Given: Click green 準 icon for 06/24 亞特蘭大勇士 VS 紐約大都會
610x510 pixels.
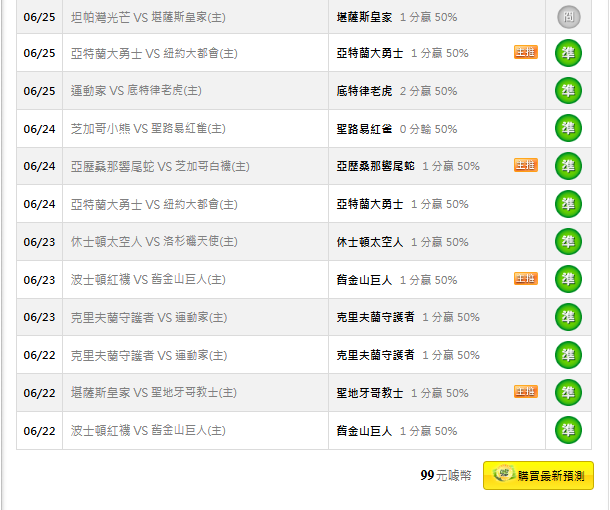Looking at the screenshot, I should tap(568, 204).
